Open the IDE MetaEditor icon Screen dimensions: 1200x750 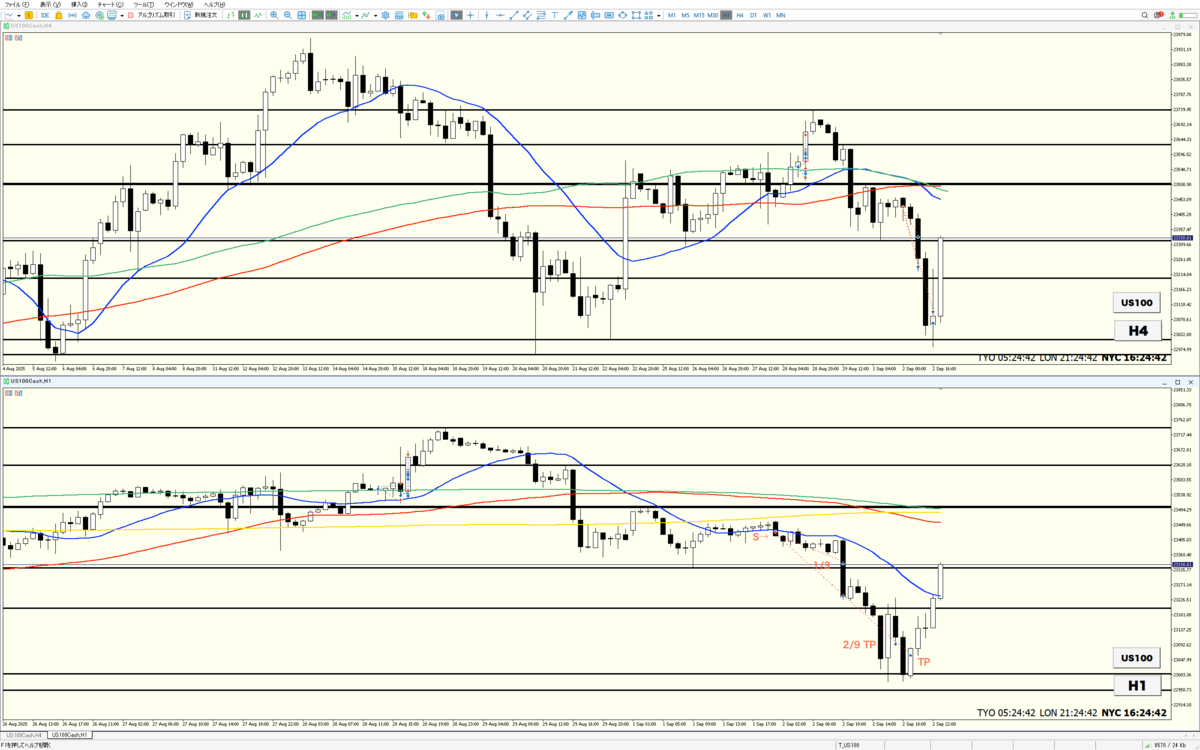tap(44, 16)
